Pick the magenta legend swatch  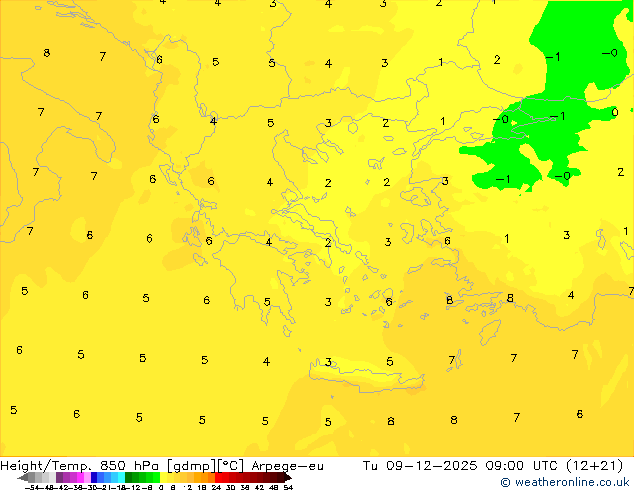click(x=80, y=478)
